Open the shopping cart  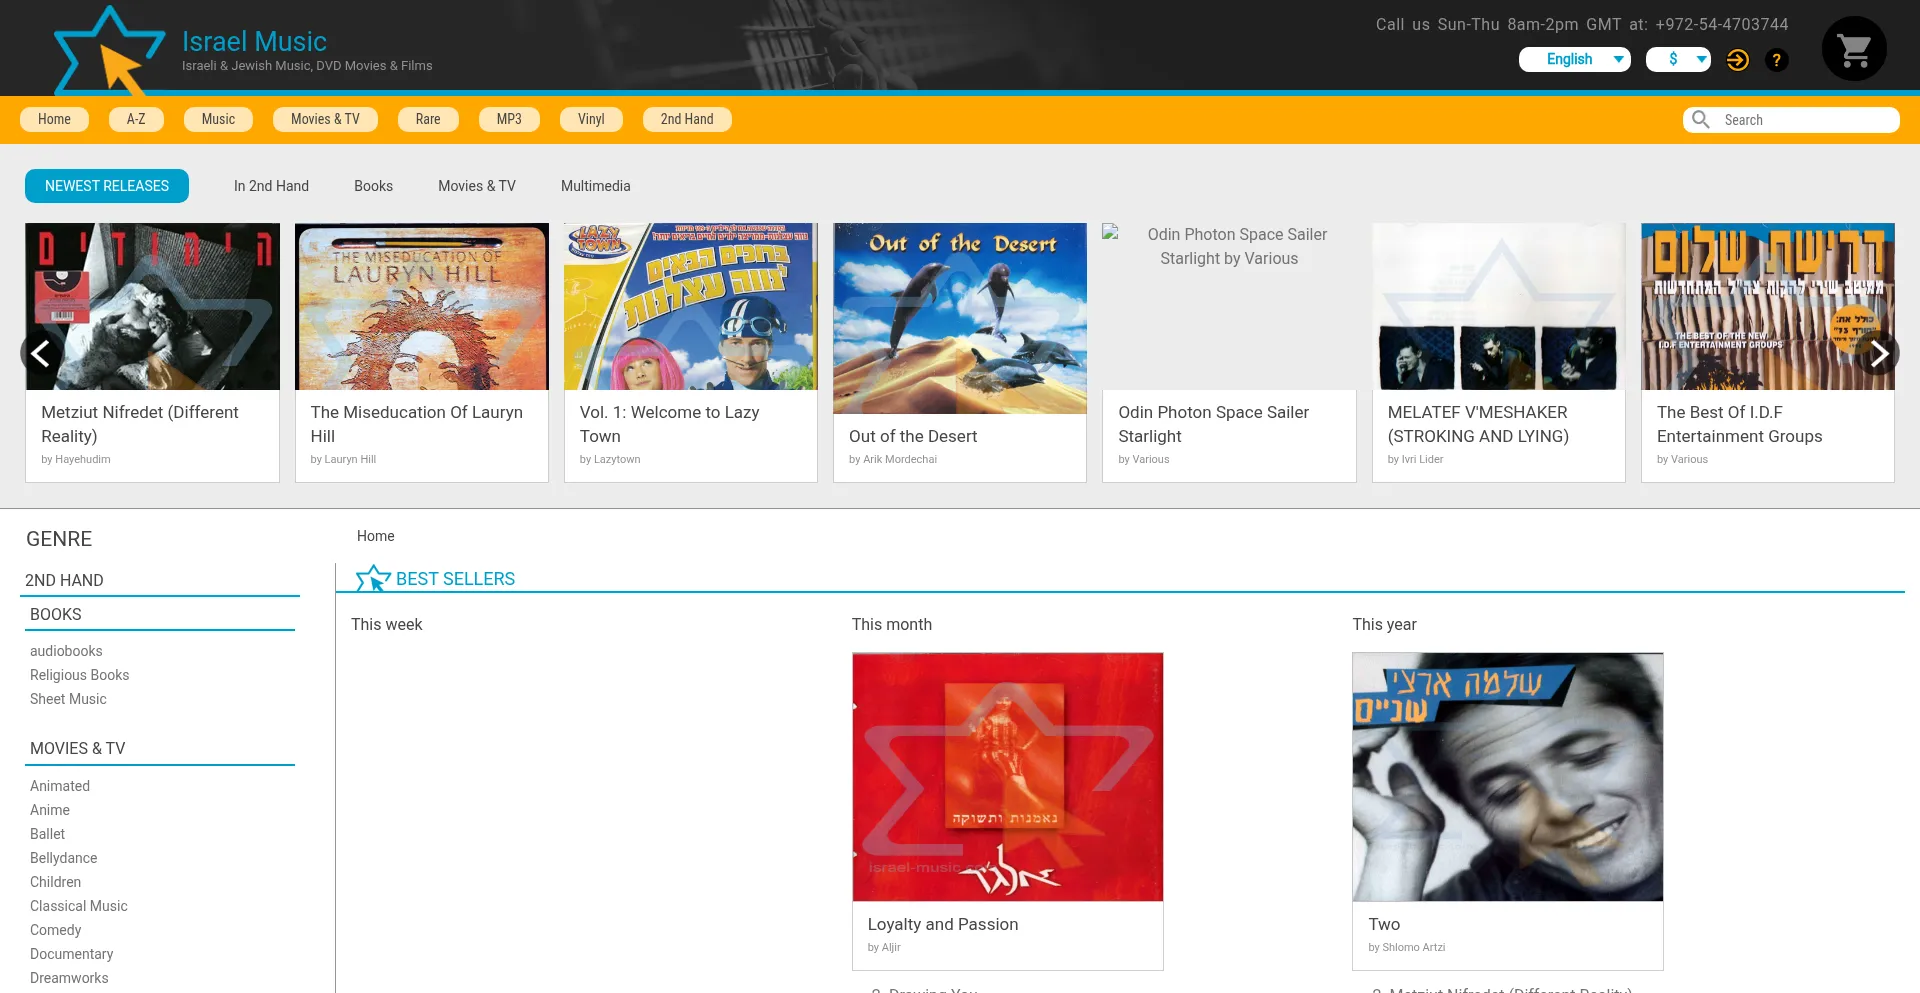point(1853,48)
